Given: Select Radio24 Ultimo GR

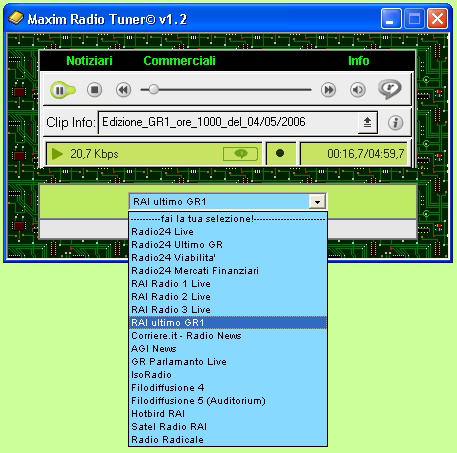Looking at the screenshot, I should click(228, 245).
